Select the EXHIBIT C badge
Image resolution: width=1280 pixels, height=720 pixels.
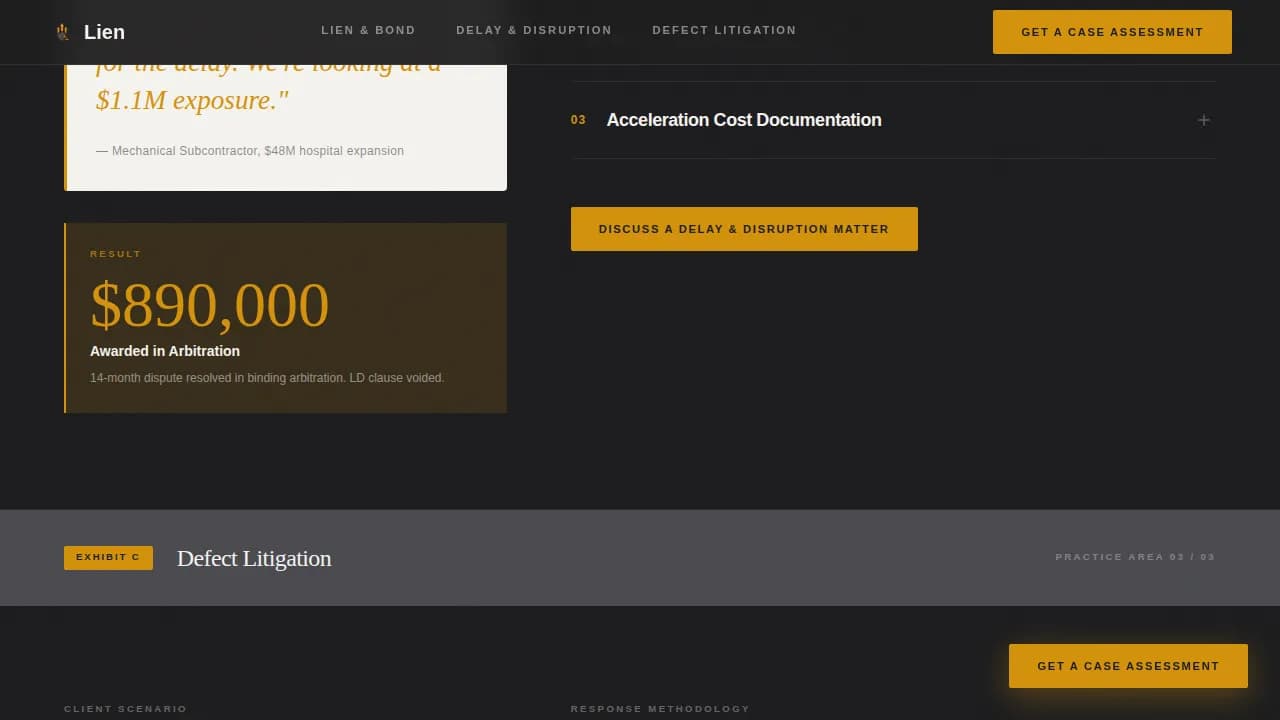pos(108,557)
